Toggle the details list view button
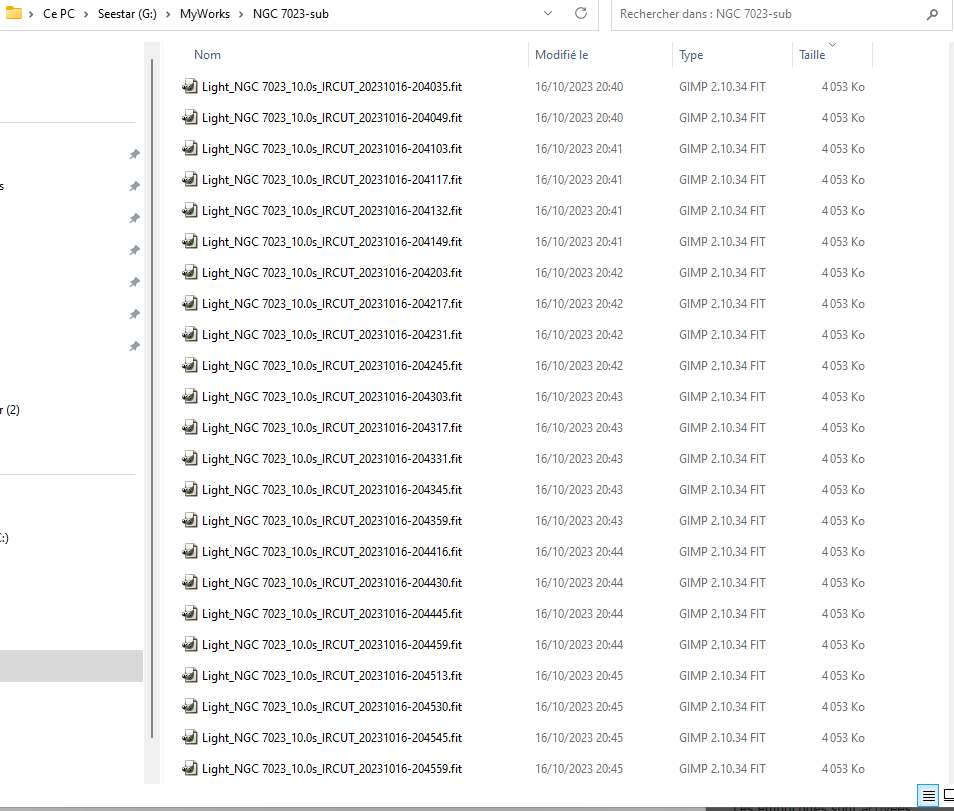The width and height of the screenshot is (954, 811). click(929, 796)
